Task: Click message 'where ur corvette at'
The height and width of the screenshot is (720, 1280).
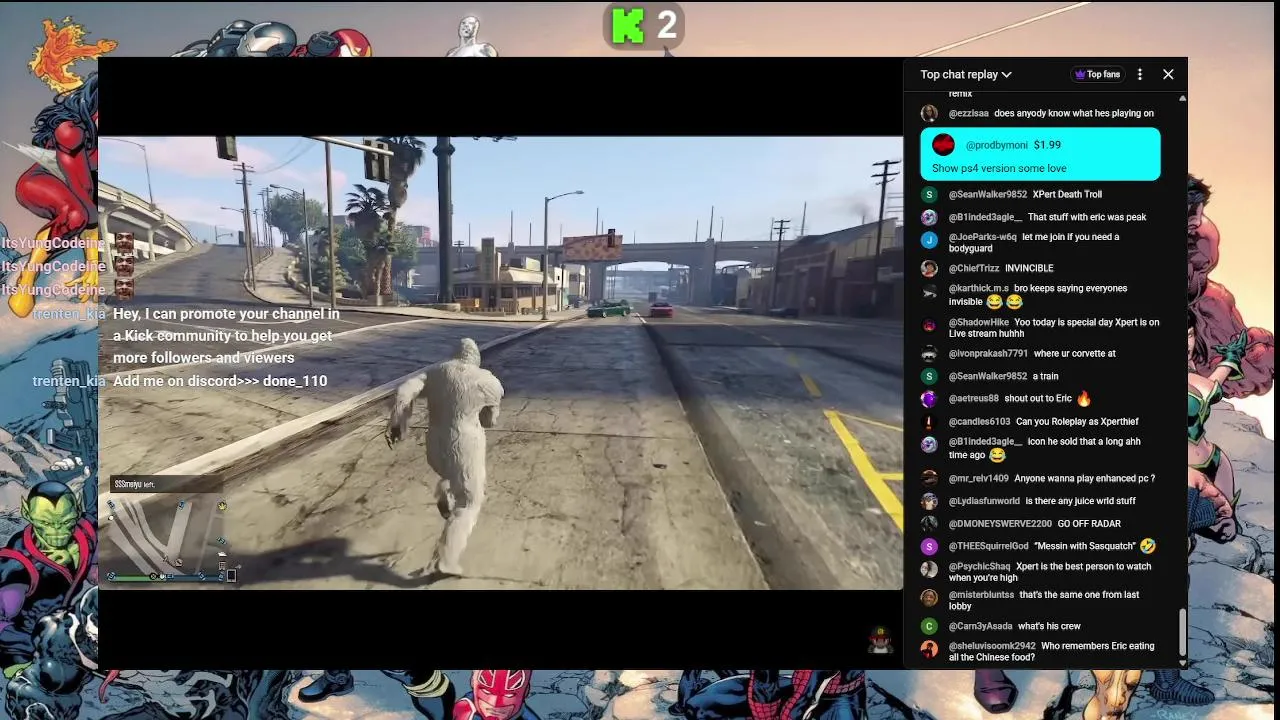Action: [1075, 353]
